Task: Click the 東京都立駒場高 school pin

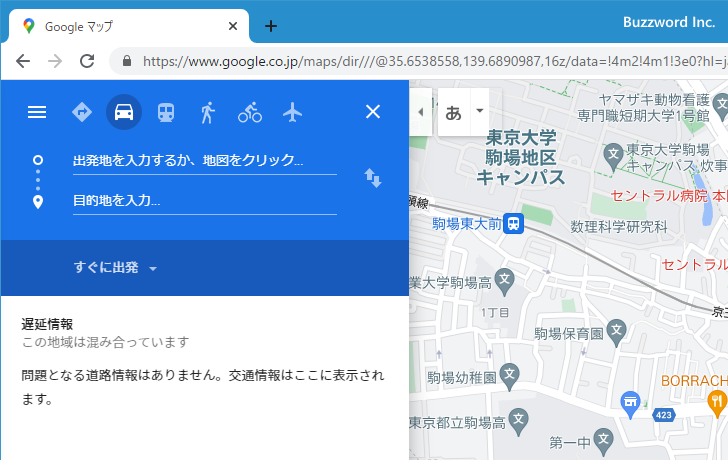Action: coord(519,421)
